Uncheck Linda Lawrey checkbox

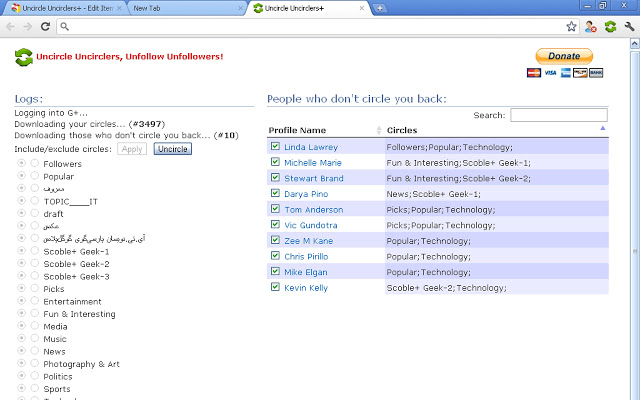(x=276, y=146)
